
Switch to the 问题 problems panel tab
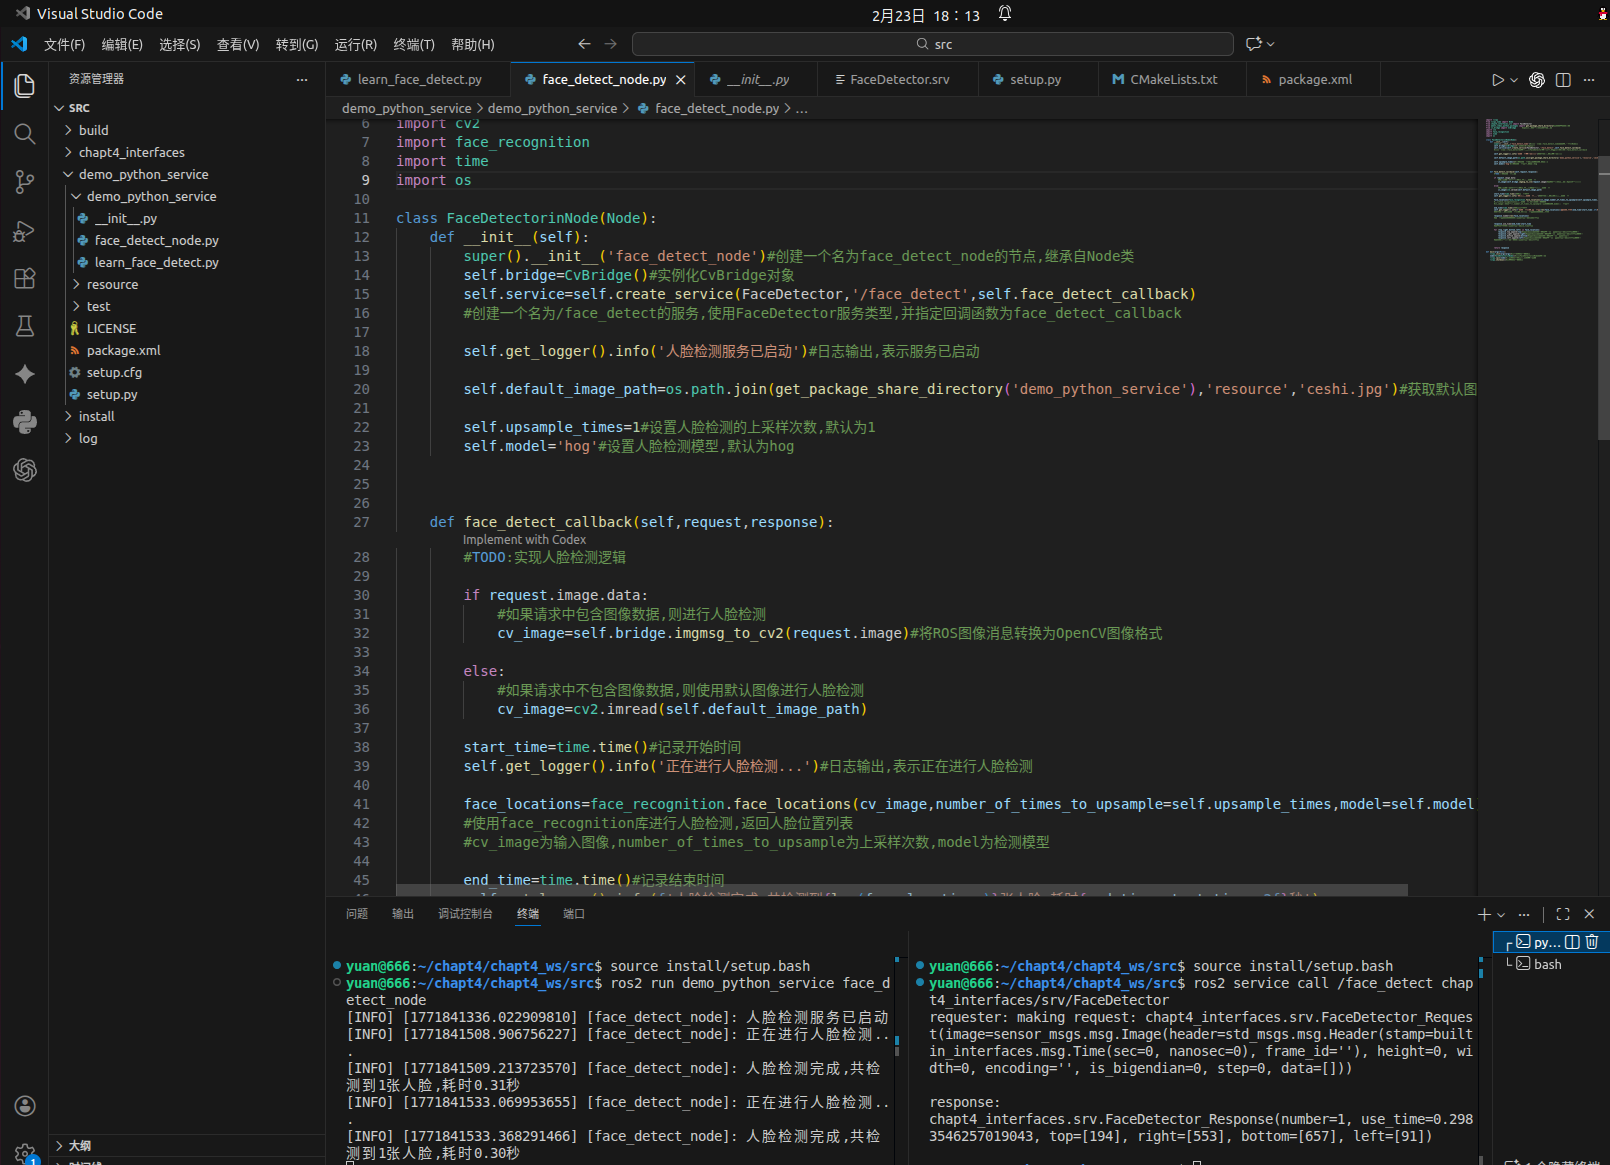tap(357, 914)
